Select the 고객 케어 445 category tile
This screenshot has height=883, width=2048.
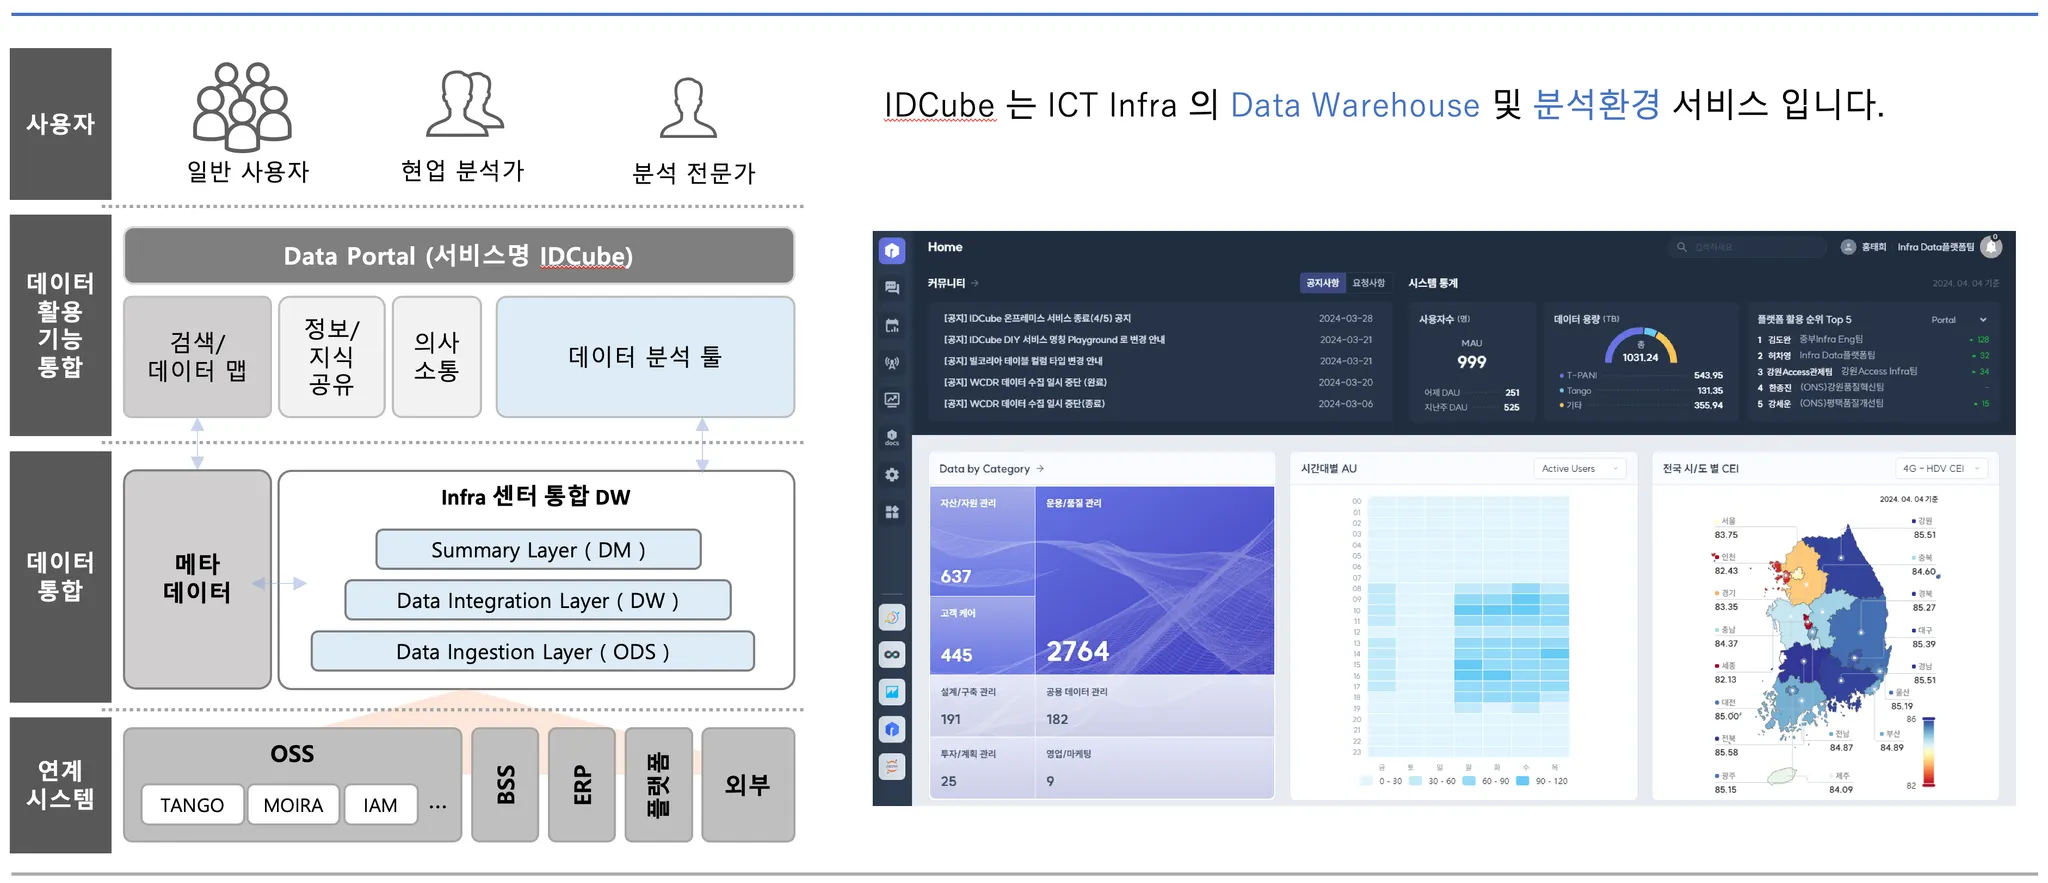[982, 635]
